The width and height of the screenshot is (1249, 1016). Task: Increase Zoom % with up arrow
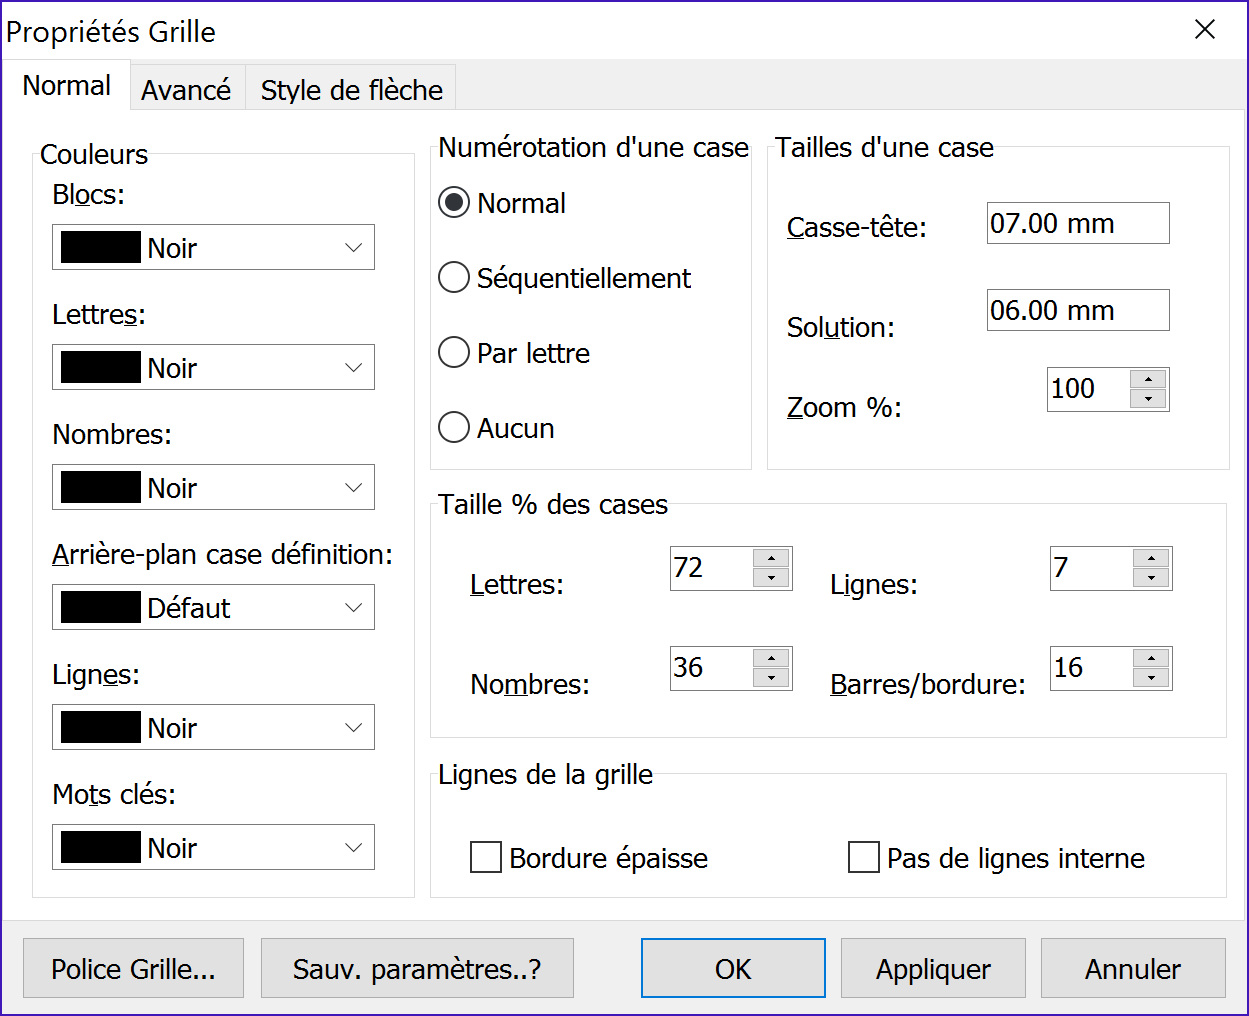click(x=1148, y=379)
